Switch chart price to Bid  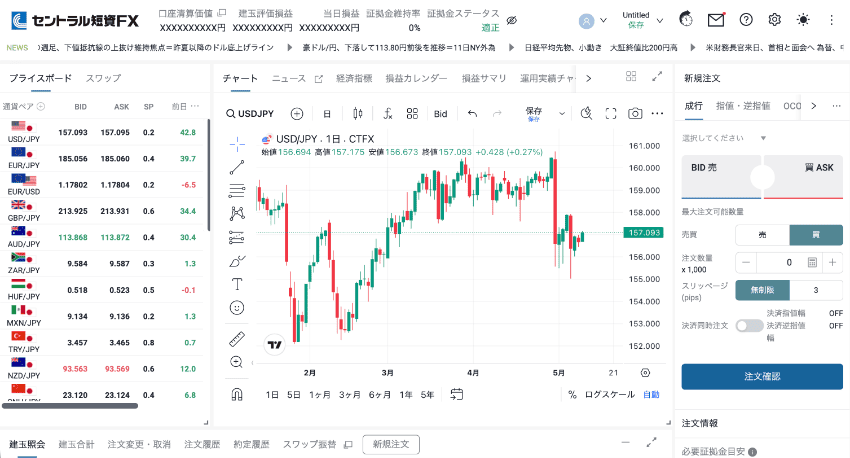tap(441, 114)
